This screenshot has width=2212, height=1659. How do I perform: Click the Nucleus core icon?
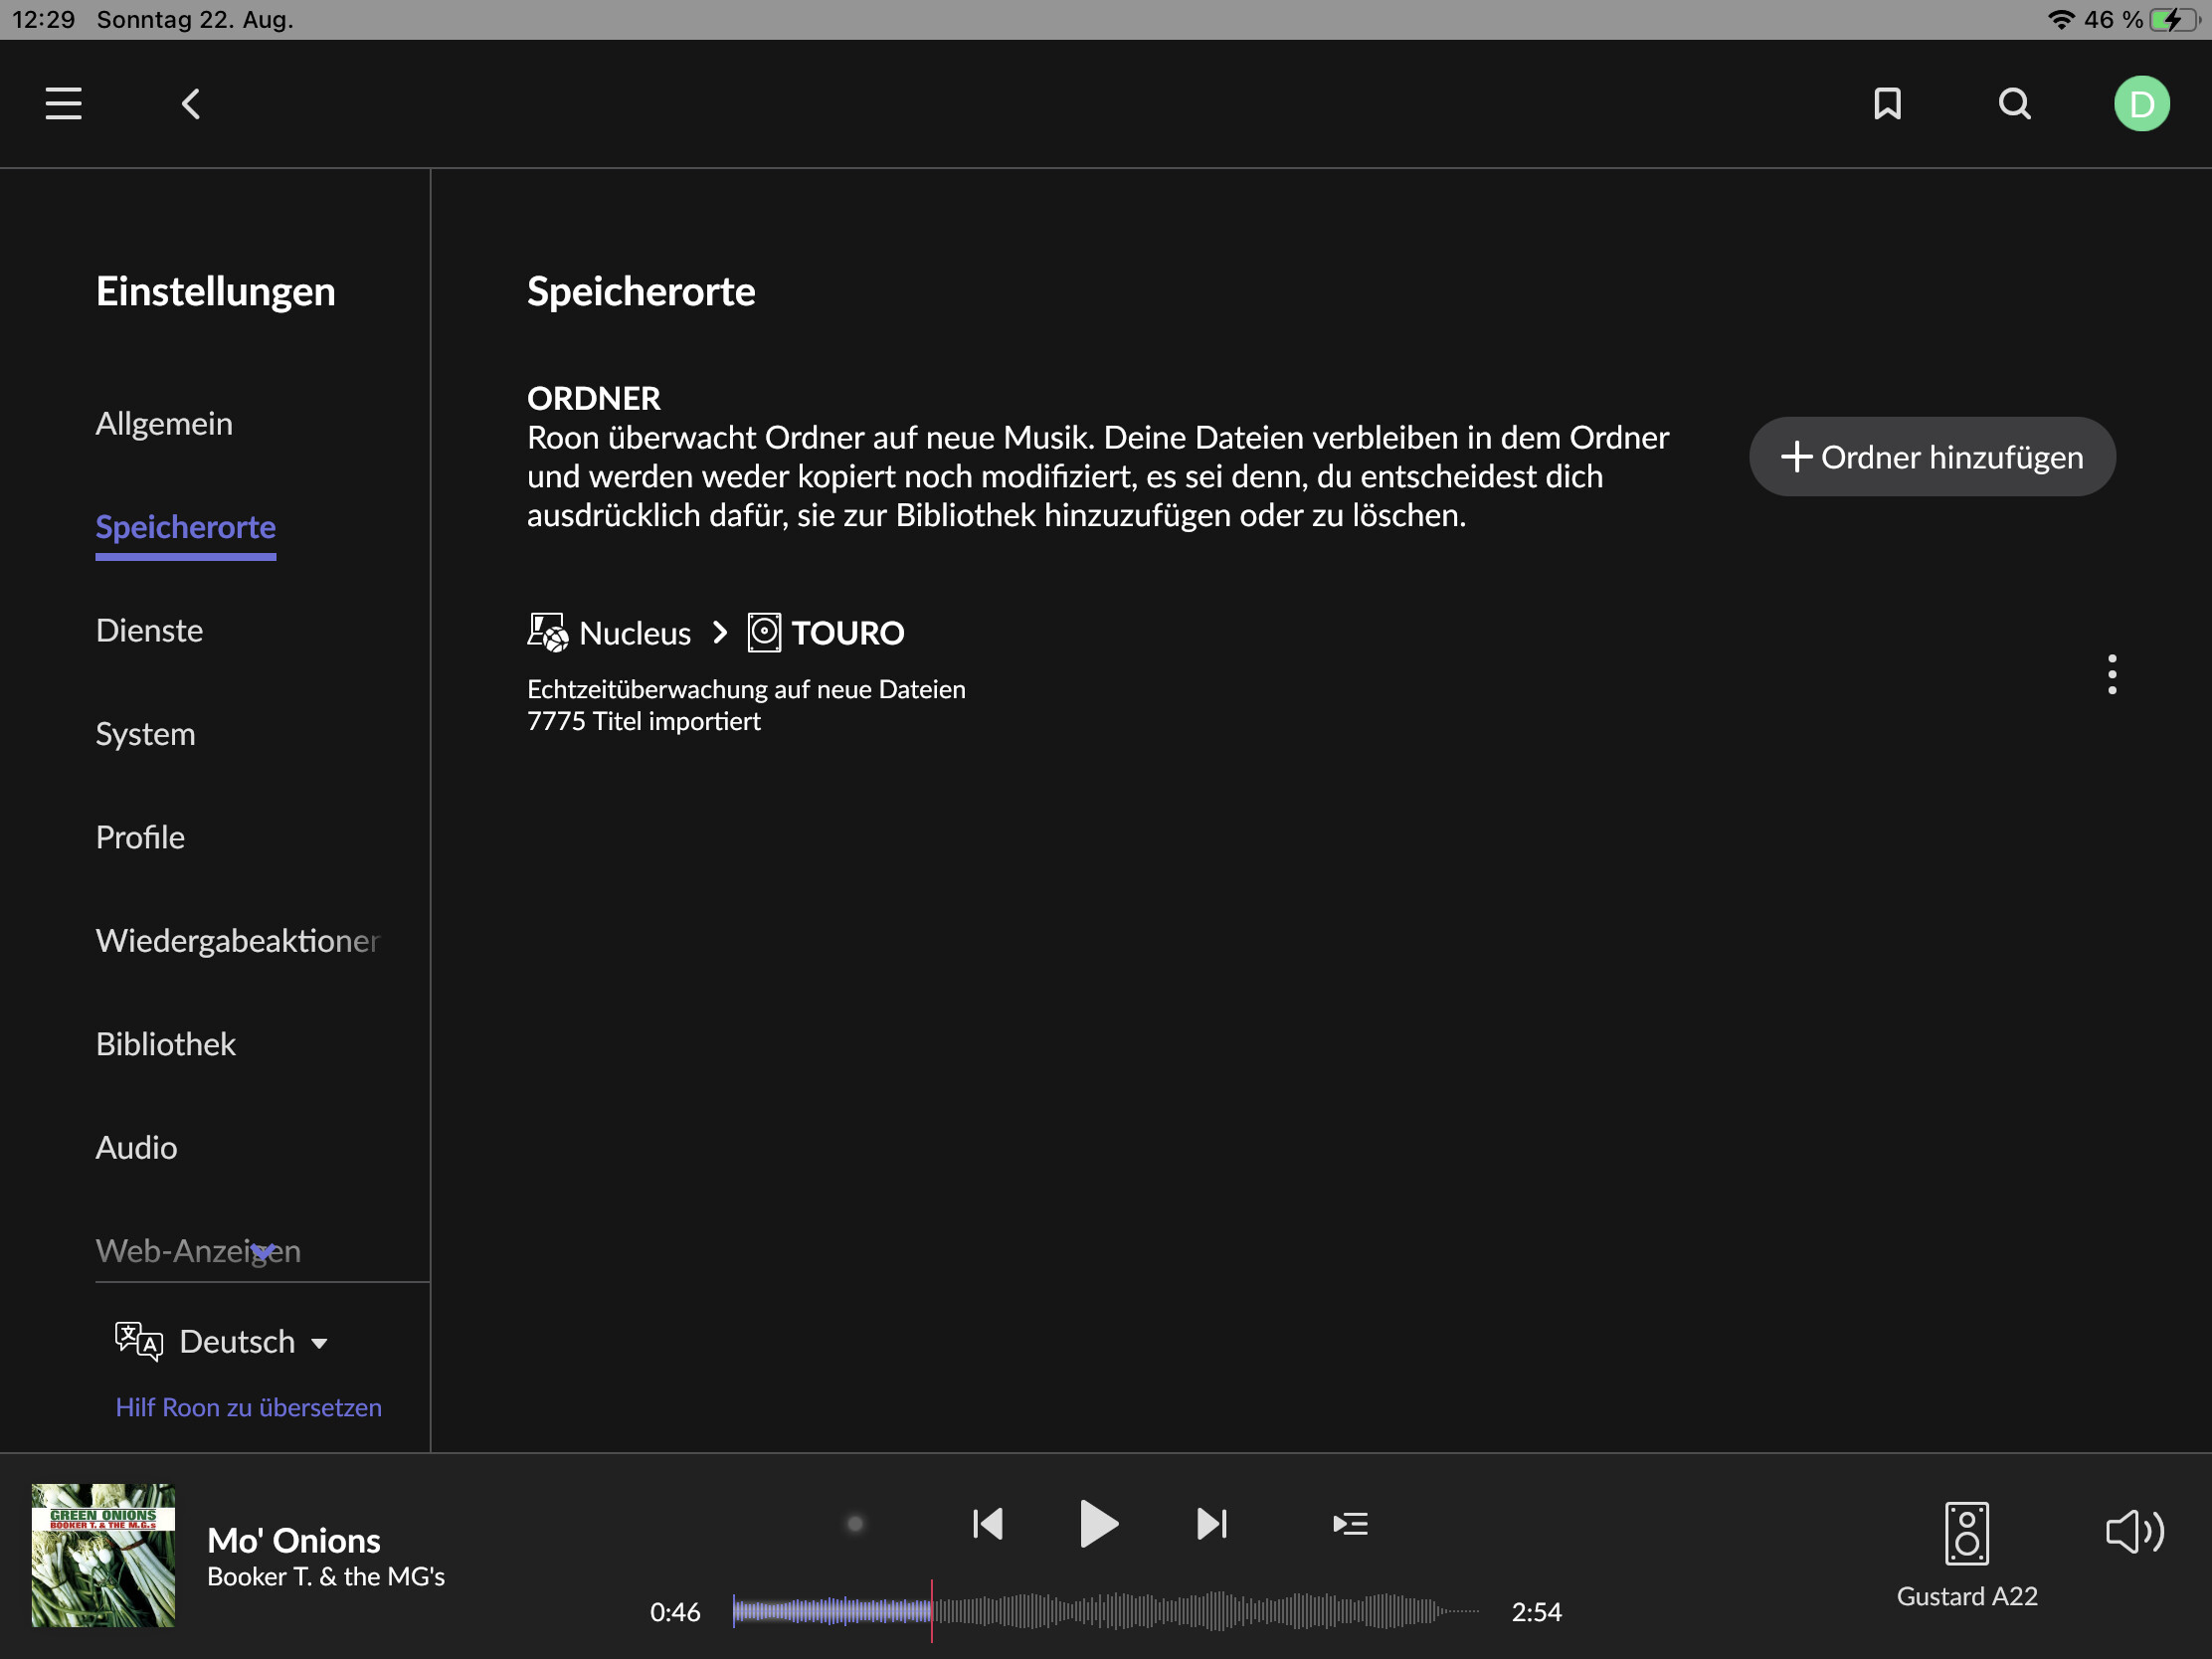548,633
